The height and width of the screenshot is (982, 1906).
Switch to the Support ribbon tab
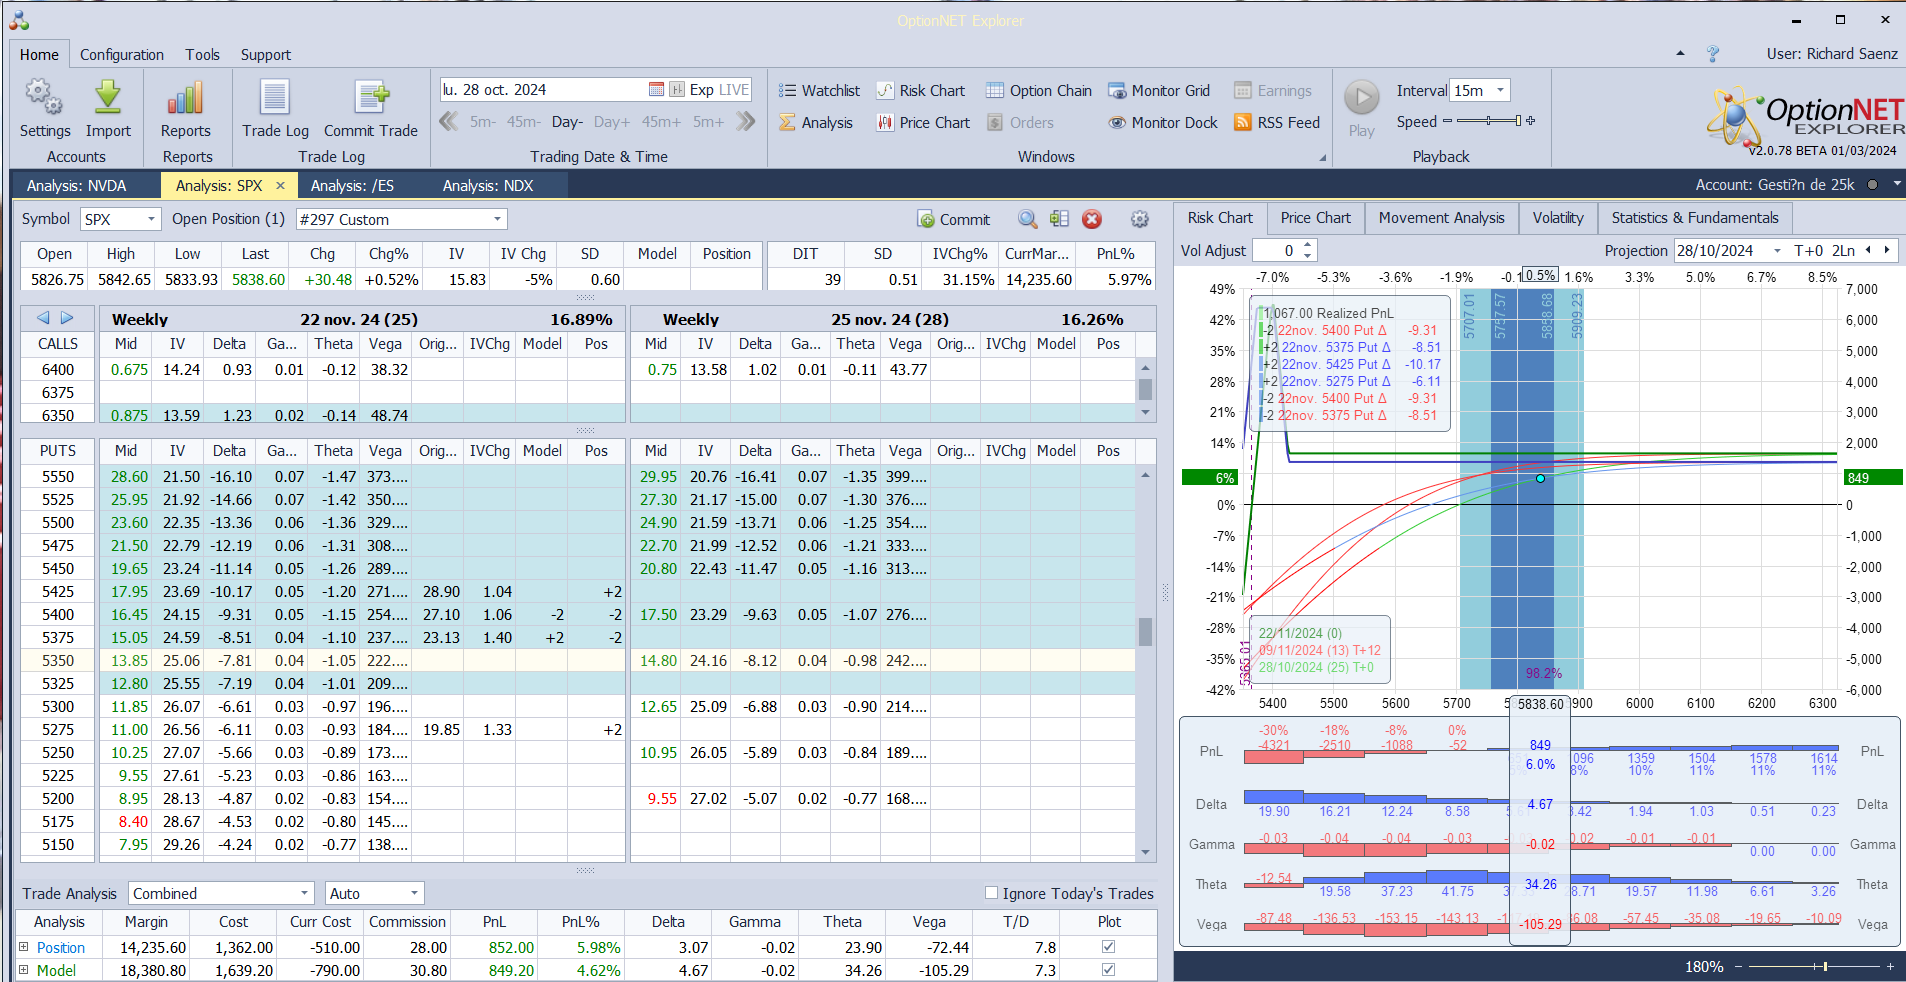click(x=266, y=55)
